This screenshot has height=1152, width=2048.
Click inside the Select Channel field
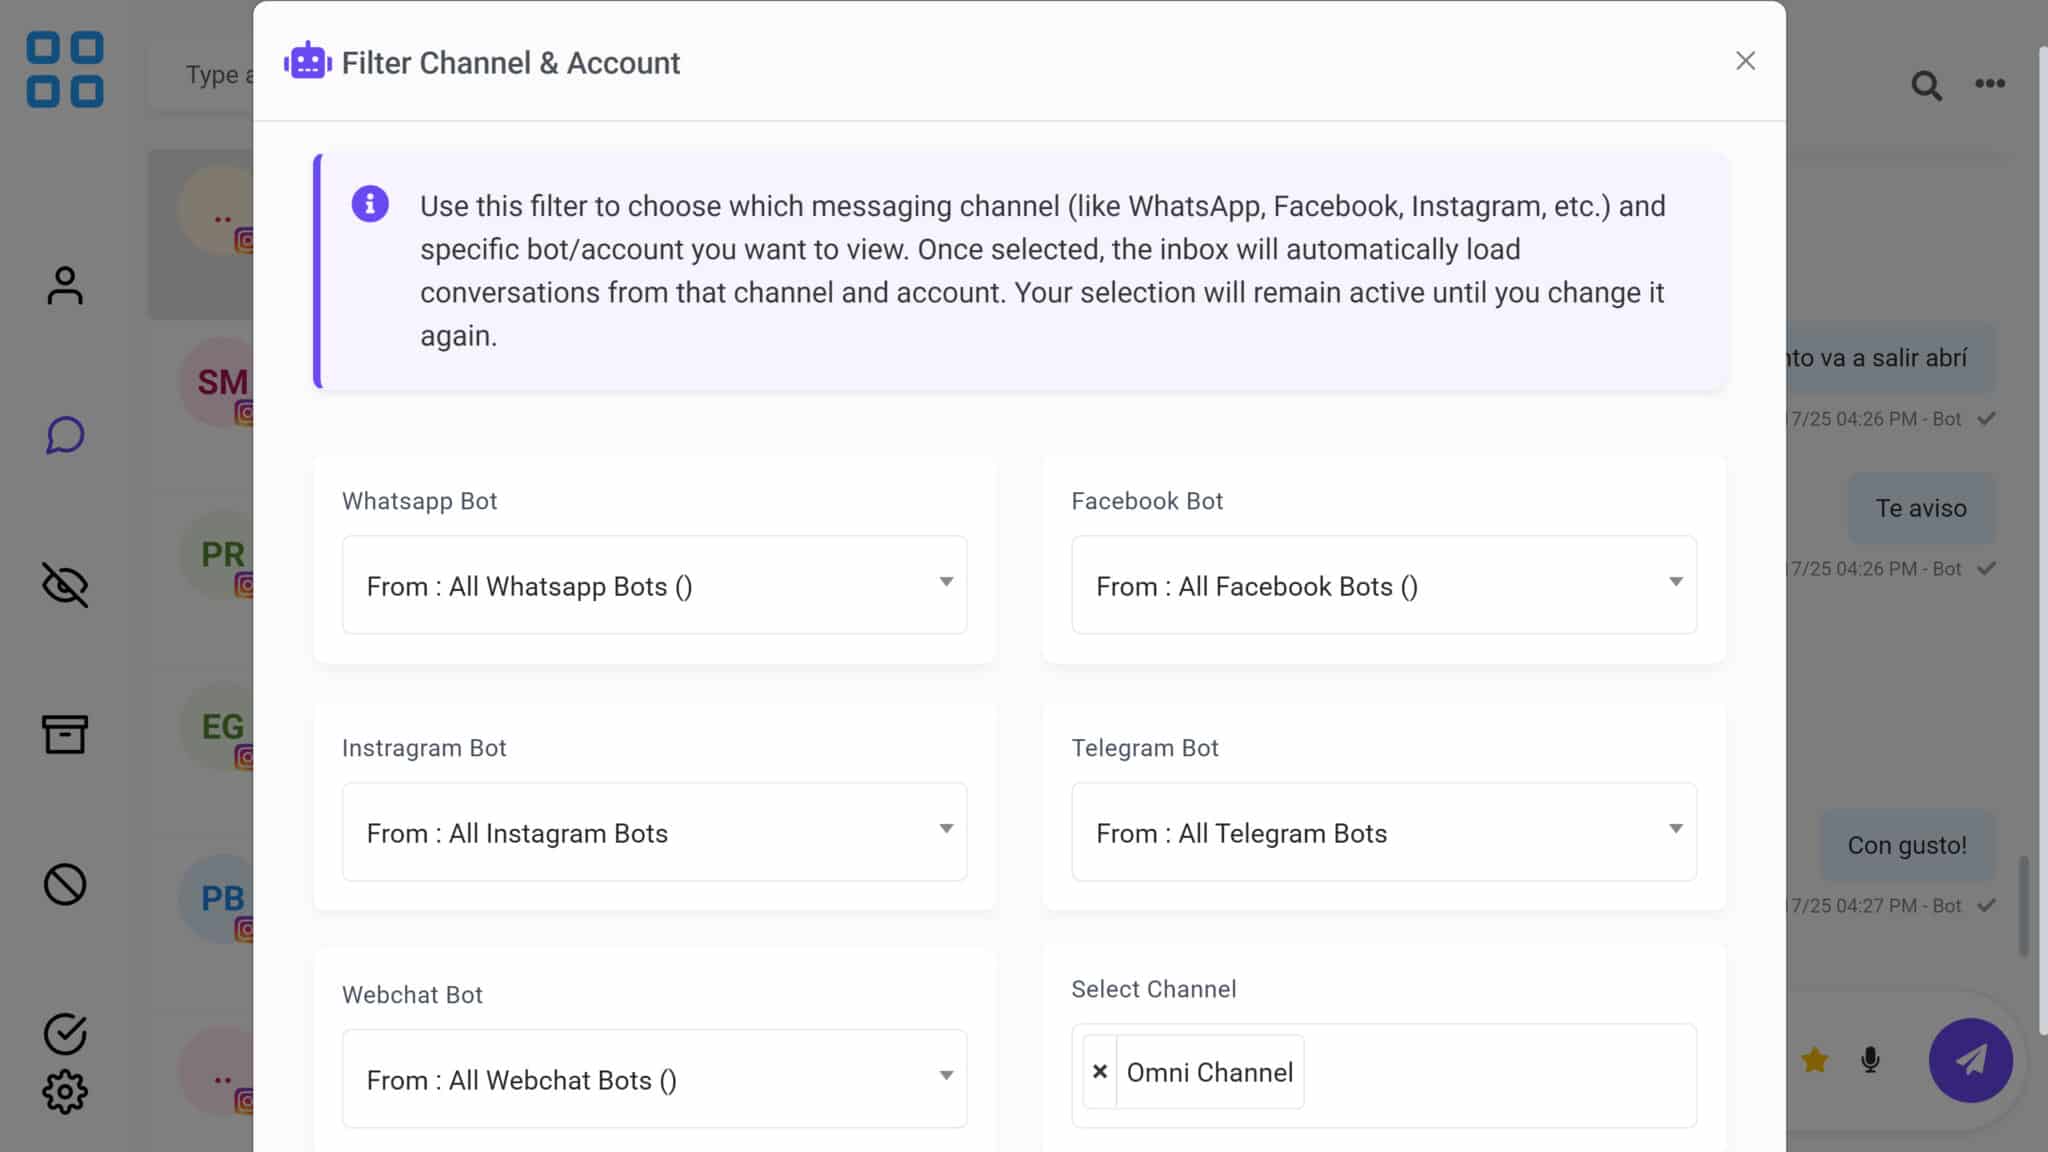1500,1075
